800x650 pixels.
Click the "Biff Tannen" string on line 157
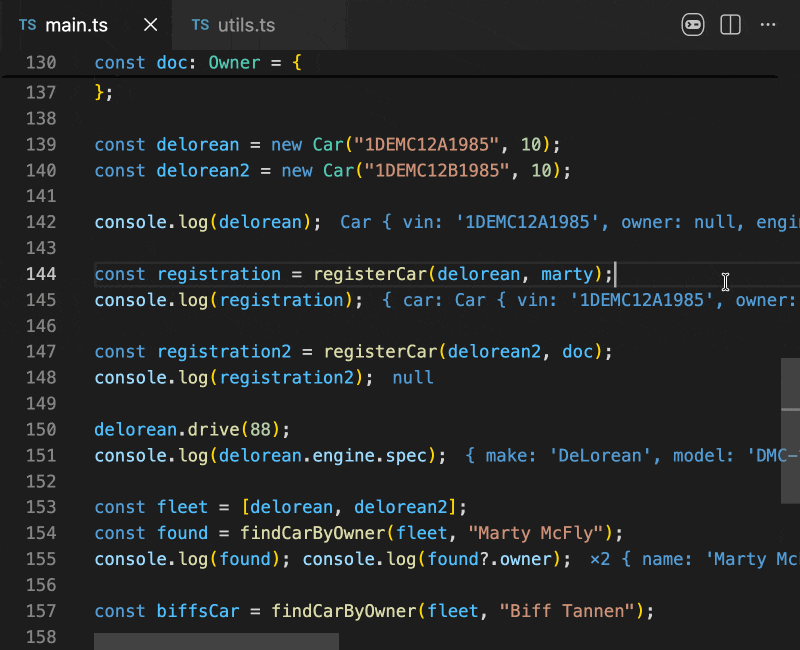tap(567, 611)
